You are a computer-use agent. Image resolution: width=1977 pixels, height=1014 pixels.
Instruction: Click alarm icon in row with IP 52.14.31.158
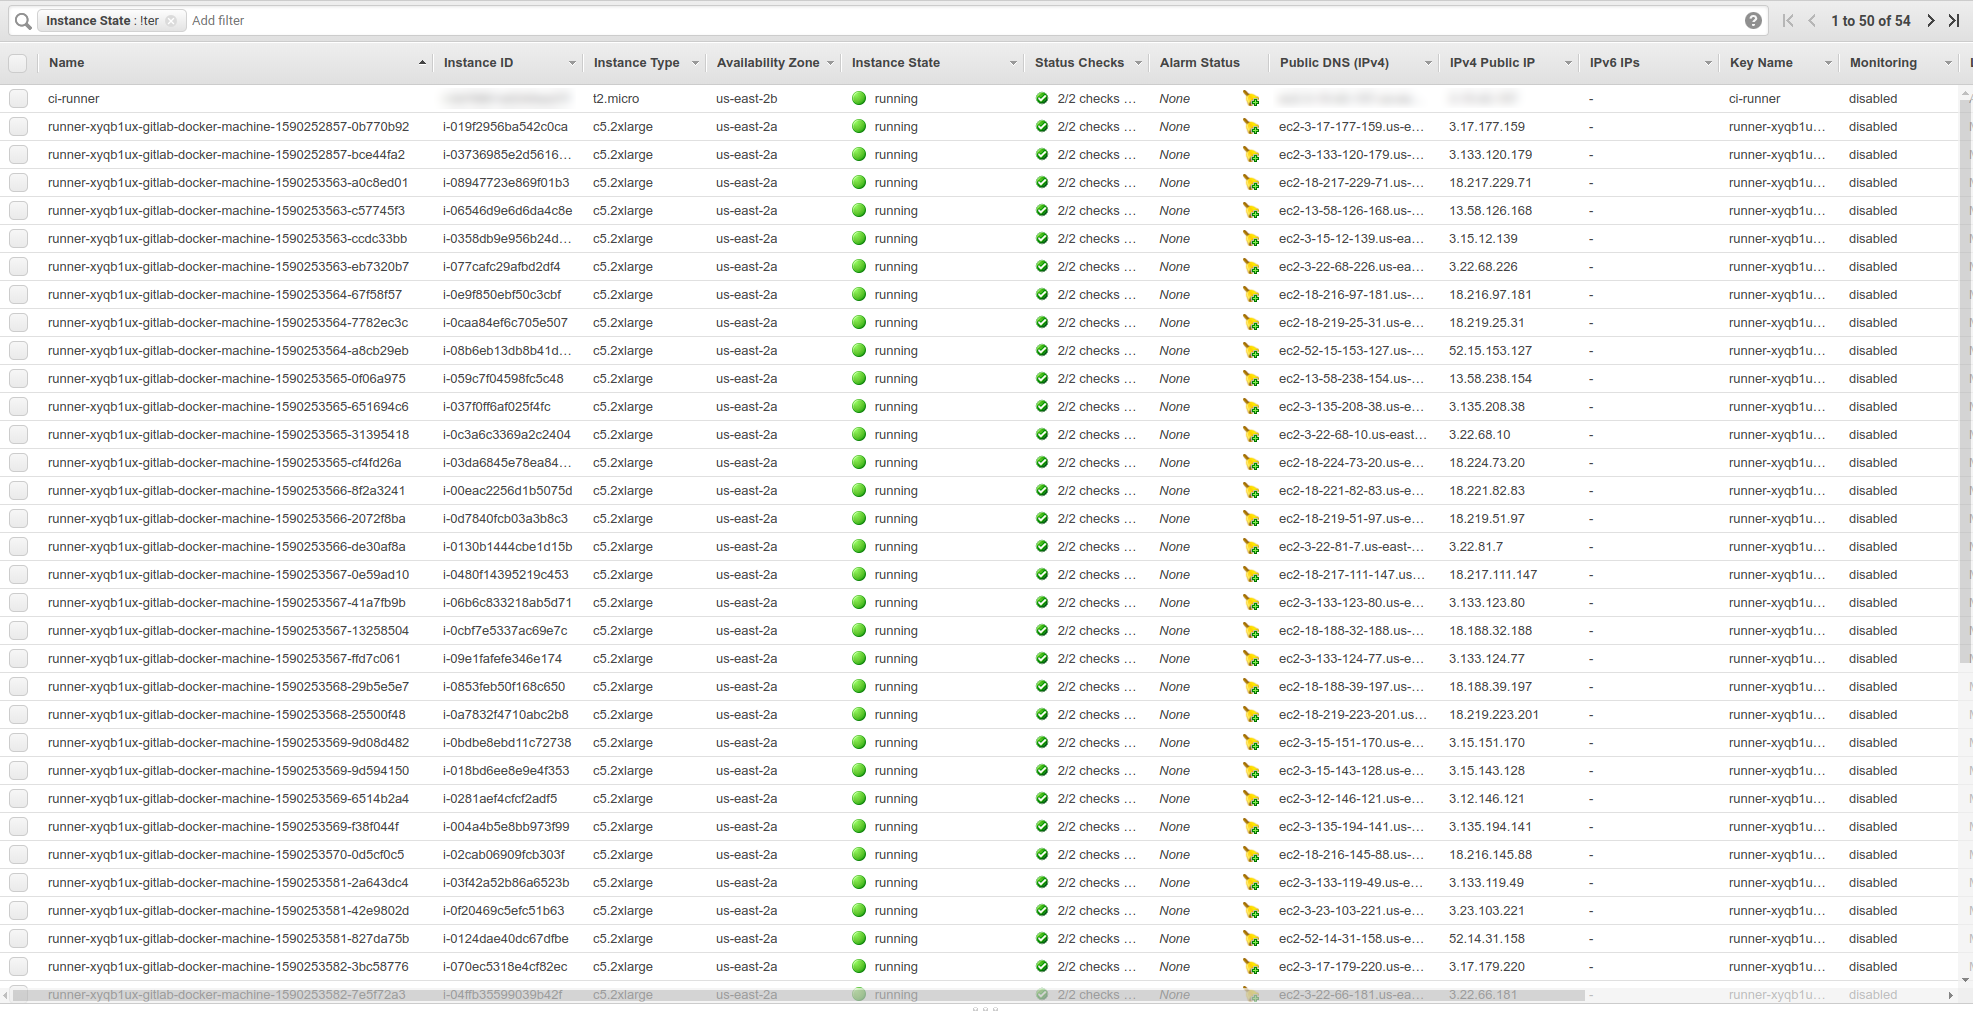1251,939
